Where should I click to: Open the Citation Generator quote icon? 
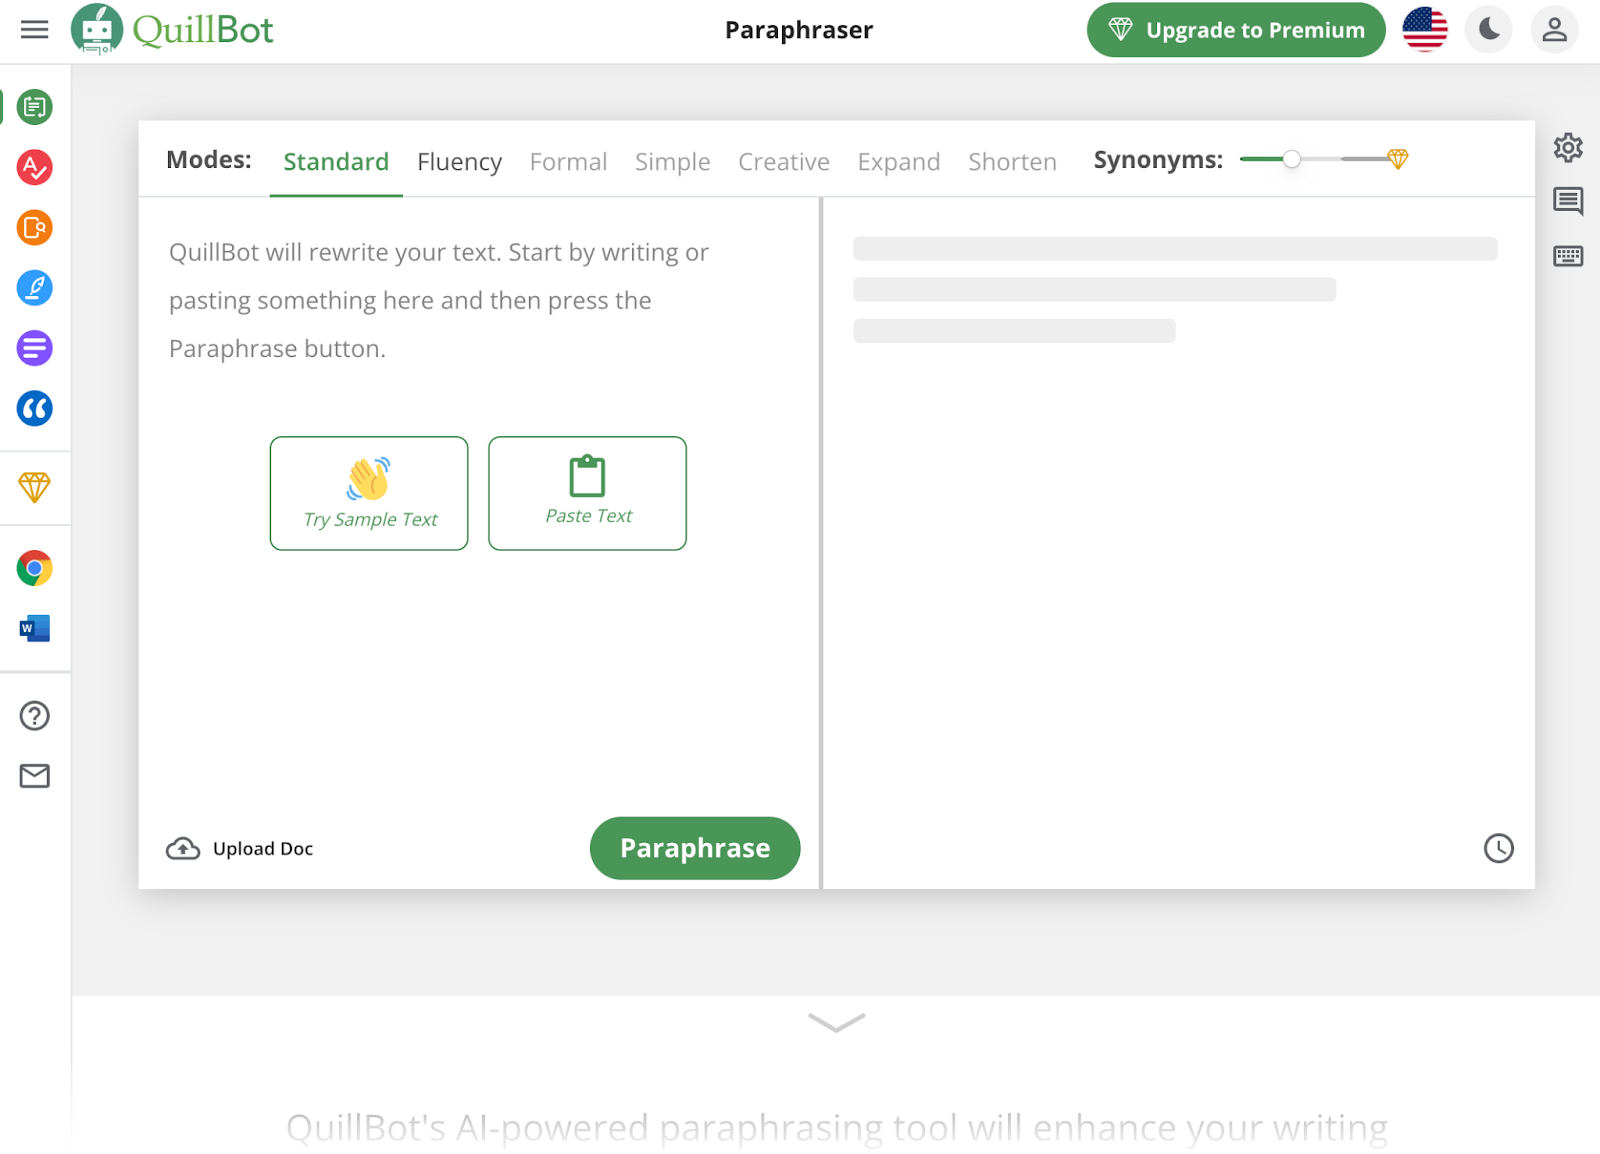click(x=35, y=408)
